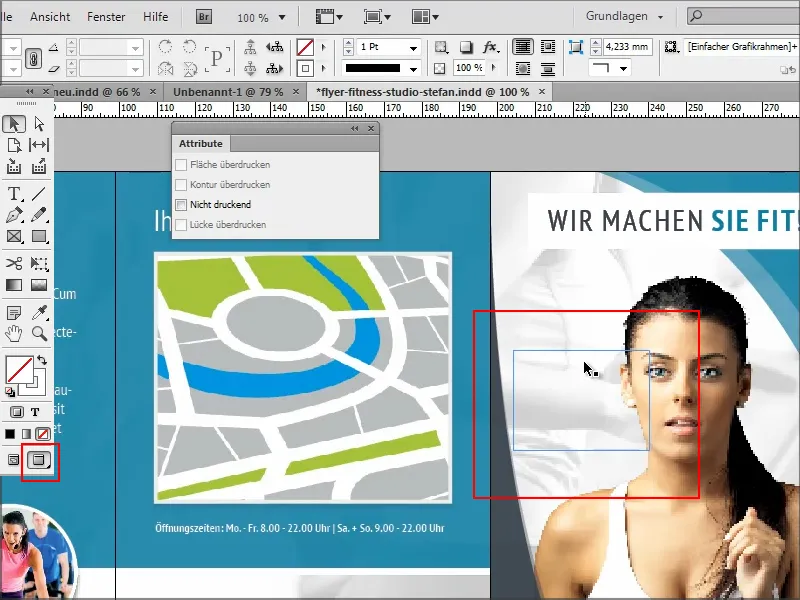
Task: Collapse the Attribute panel with arrows
Action: click(355, 129)
